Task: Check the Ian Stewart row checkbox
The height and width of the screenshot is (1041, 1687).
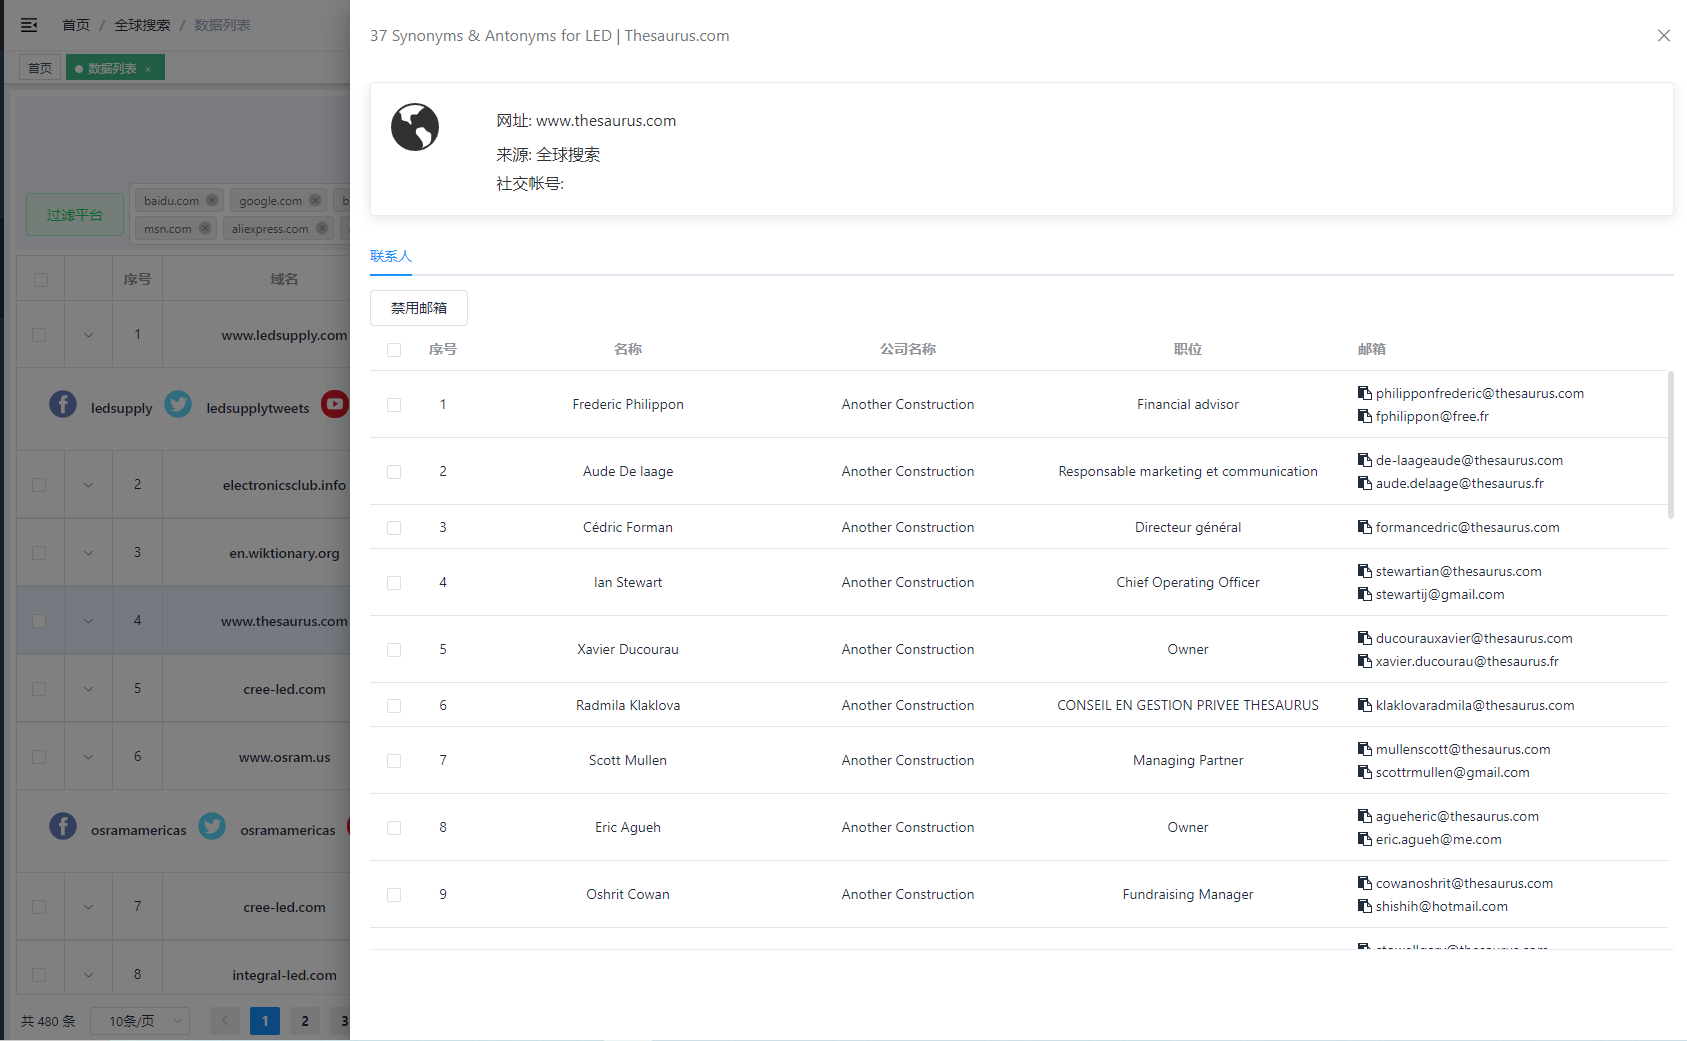Action: tap(394, 583)
